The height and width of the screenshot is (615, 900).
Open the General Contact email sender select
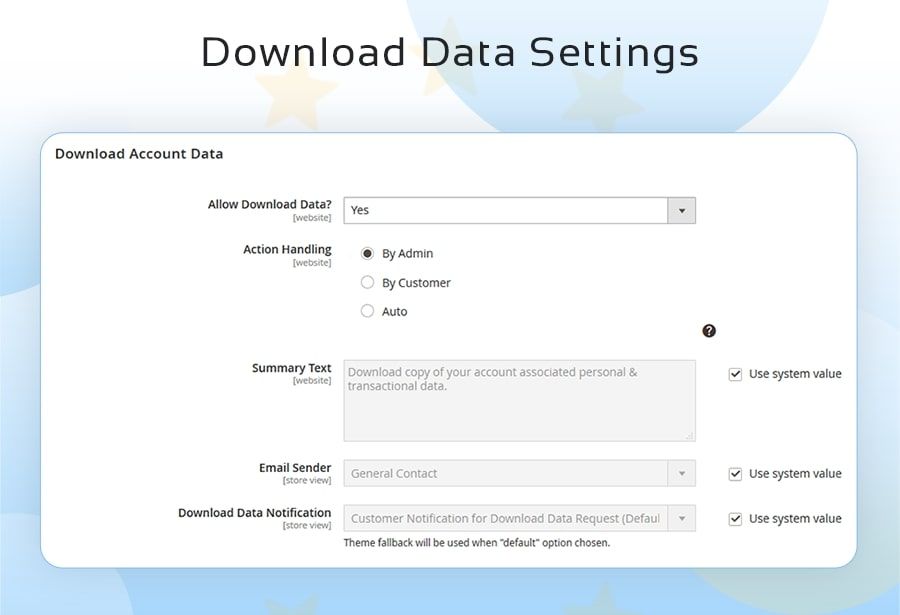[x=506, y=473]
